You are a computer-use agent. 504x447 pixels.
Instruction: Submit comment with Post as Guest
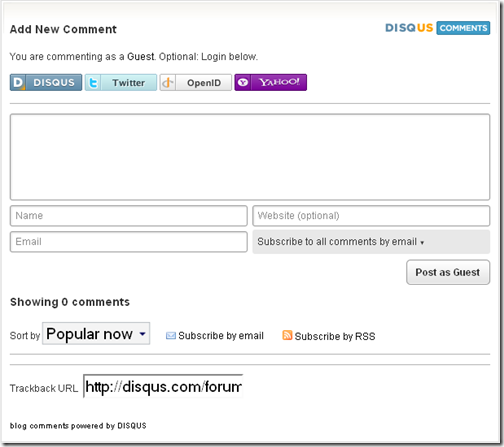coord(448,272)
